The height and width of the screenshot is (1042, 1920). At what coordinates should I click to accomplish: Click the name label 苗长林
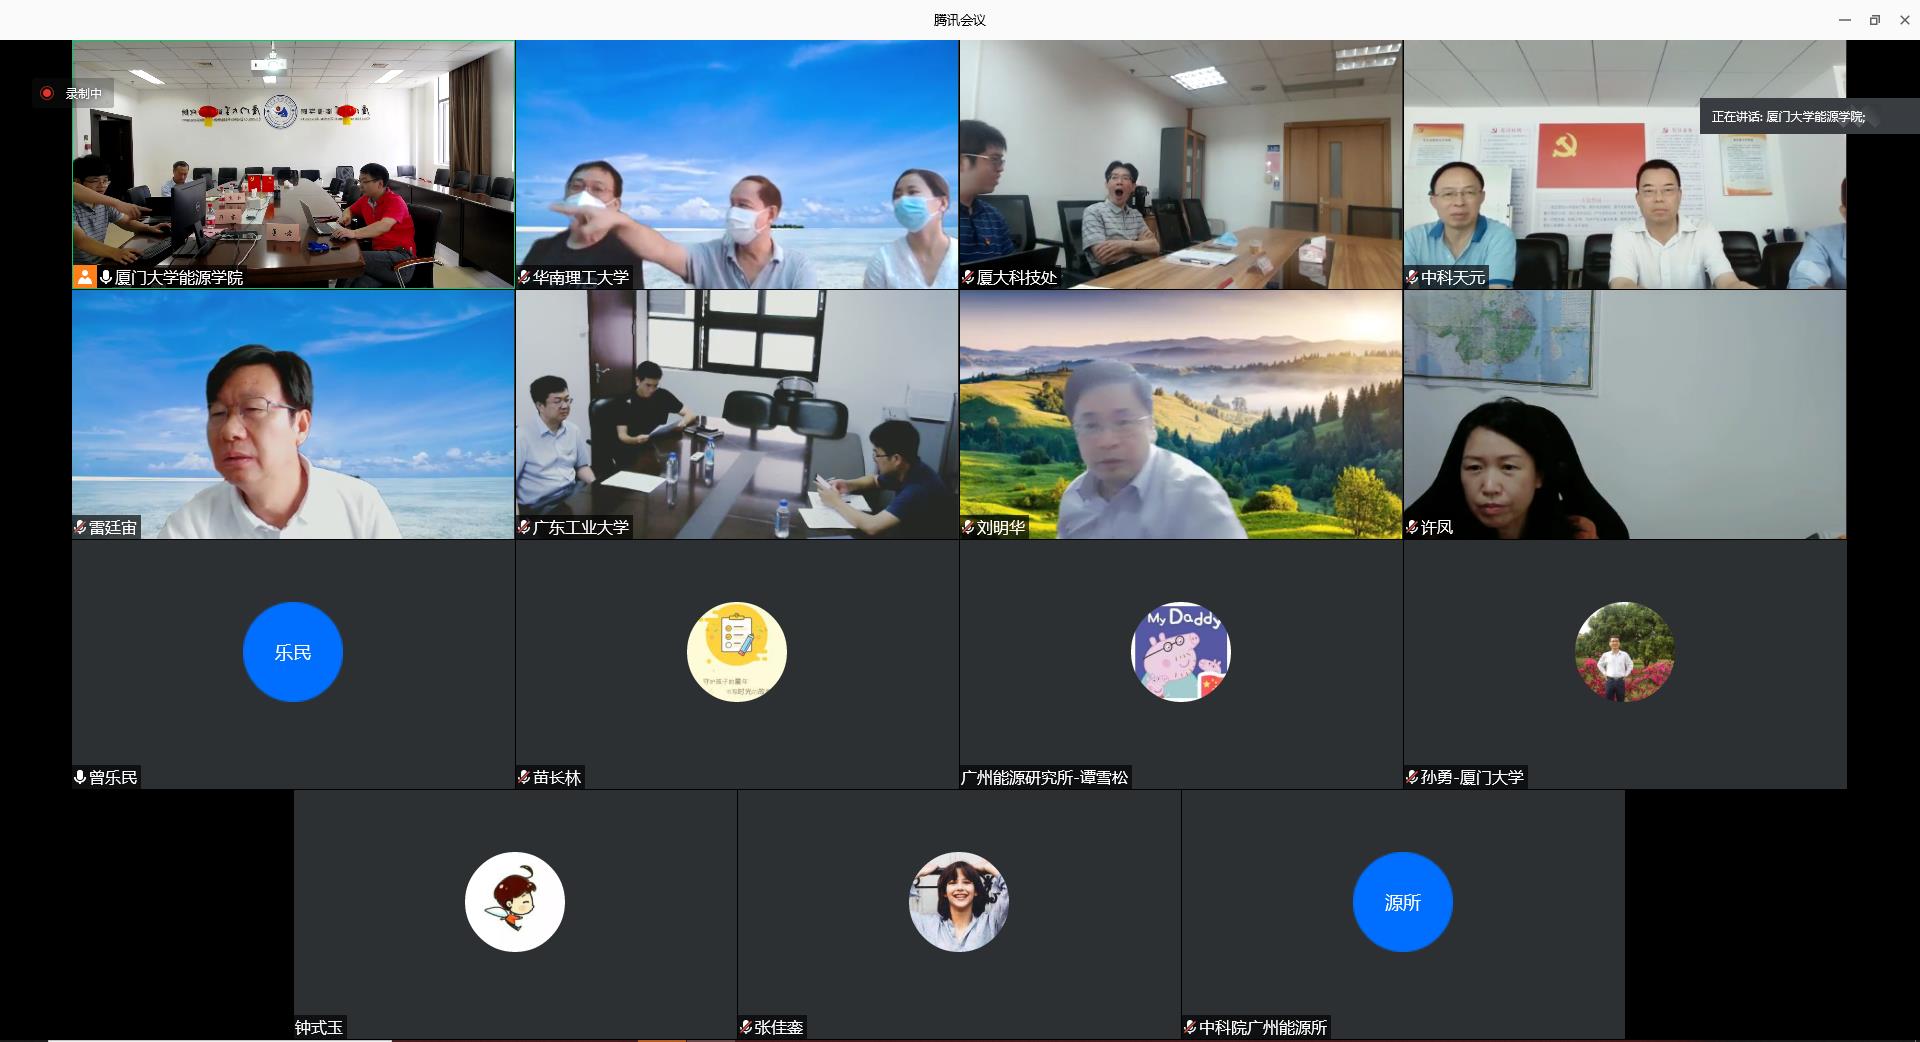[557, 777]
